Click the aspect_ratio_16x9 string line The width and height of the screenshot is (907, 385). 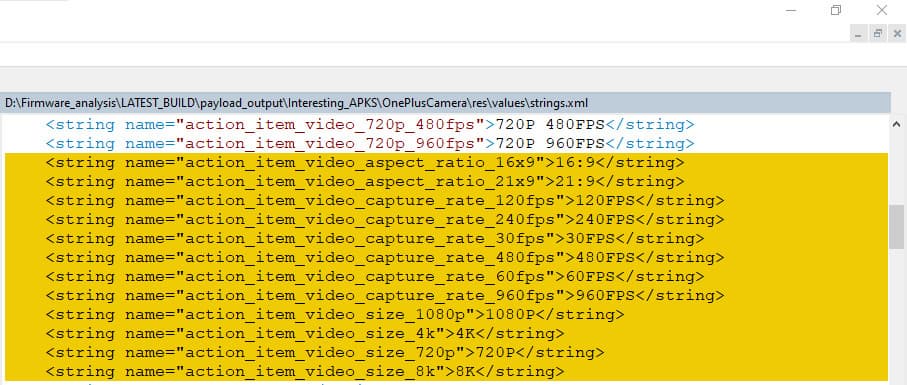coord(365,162)
